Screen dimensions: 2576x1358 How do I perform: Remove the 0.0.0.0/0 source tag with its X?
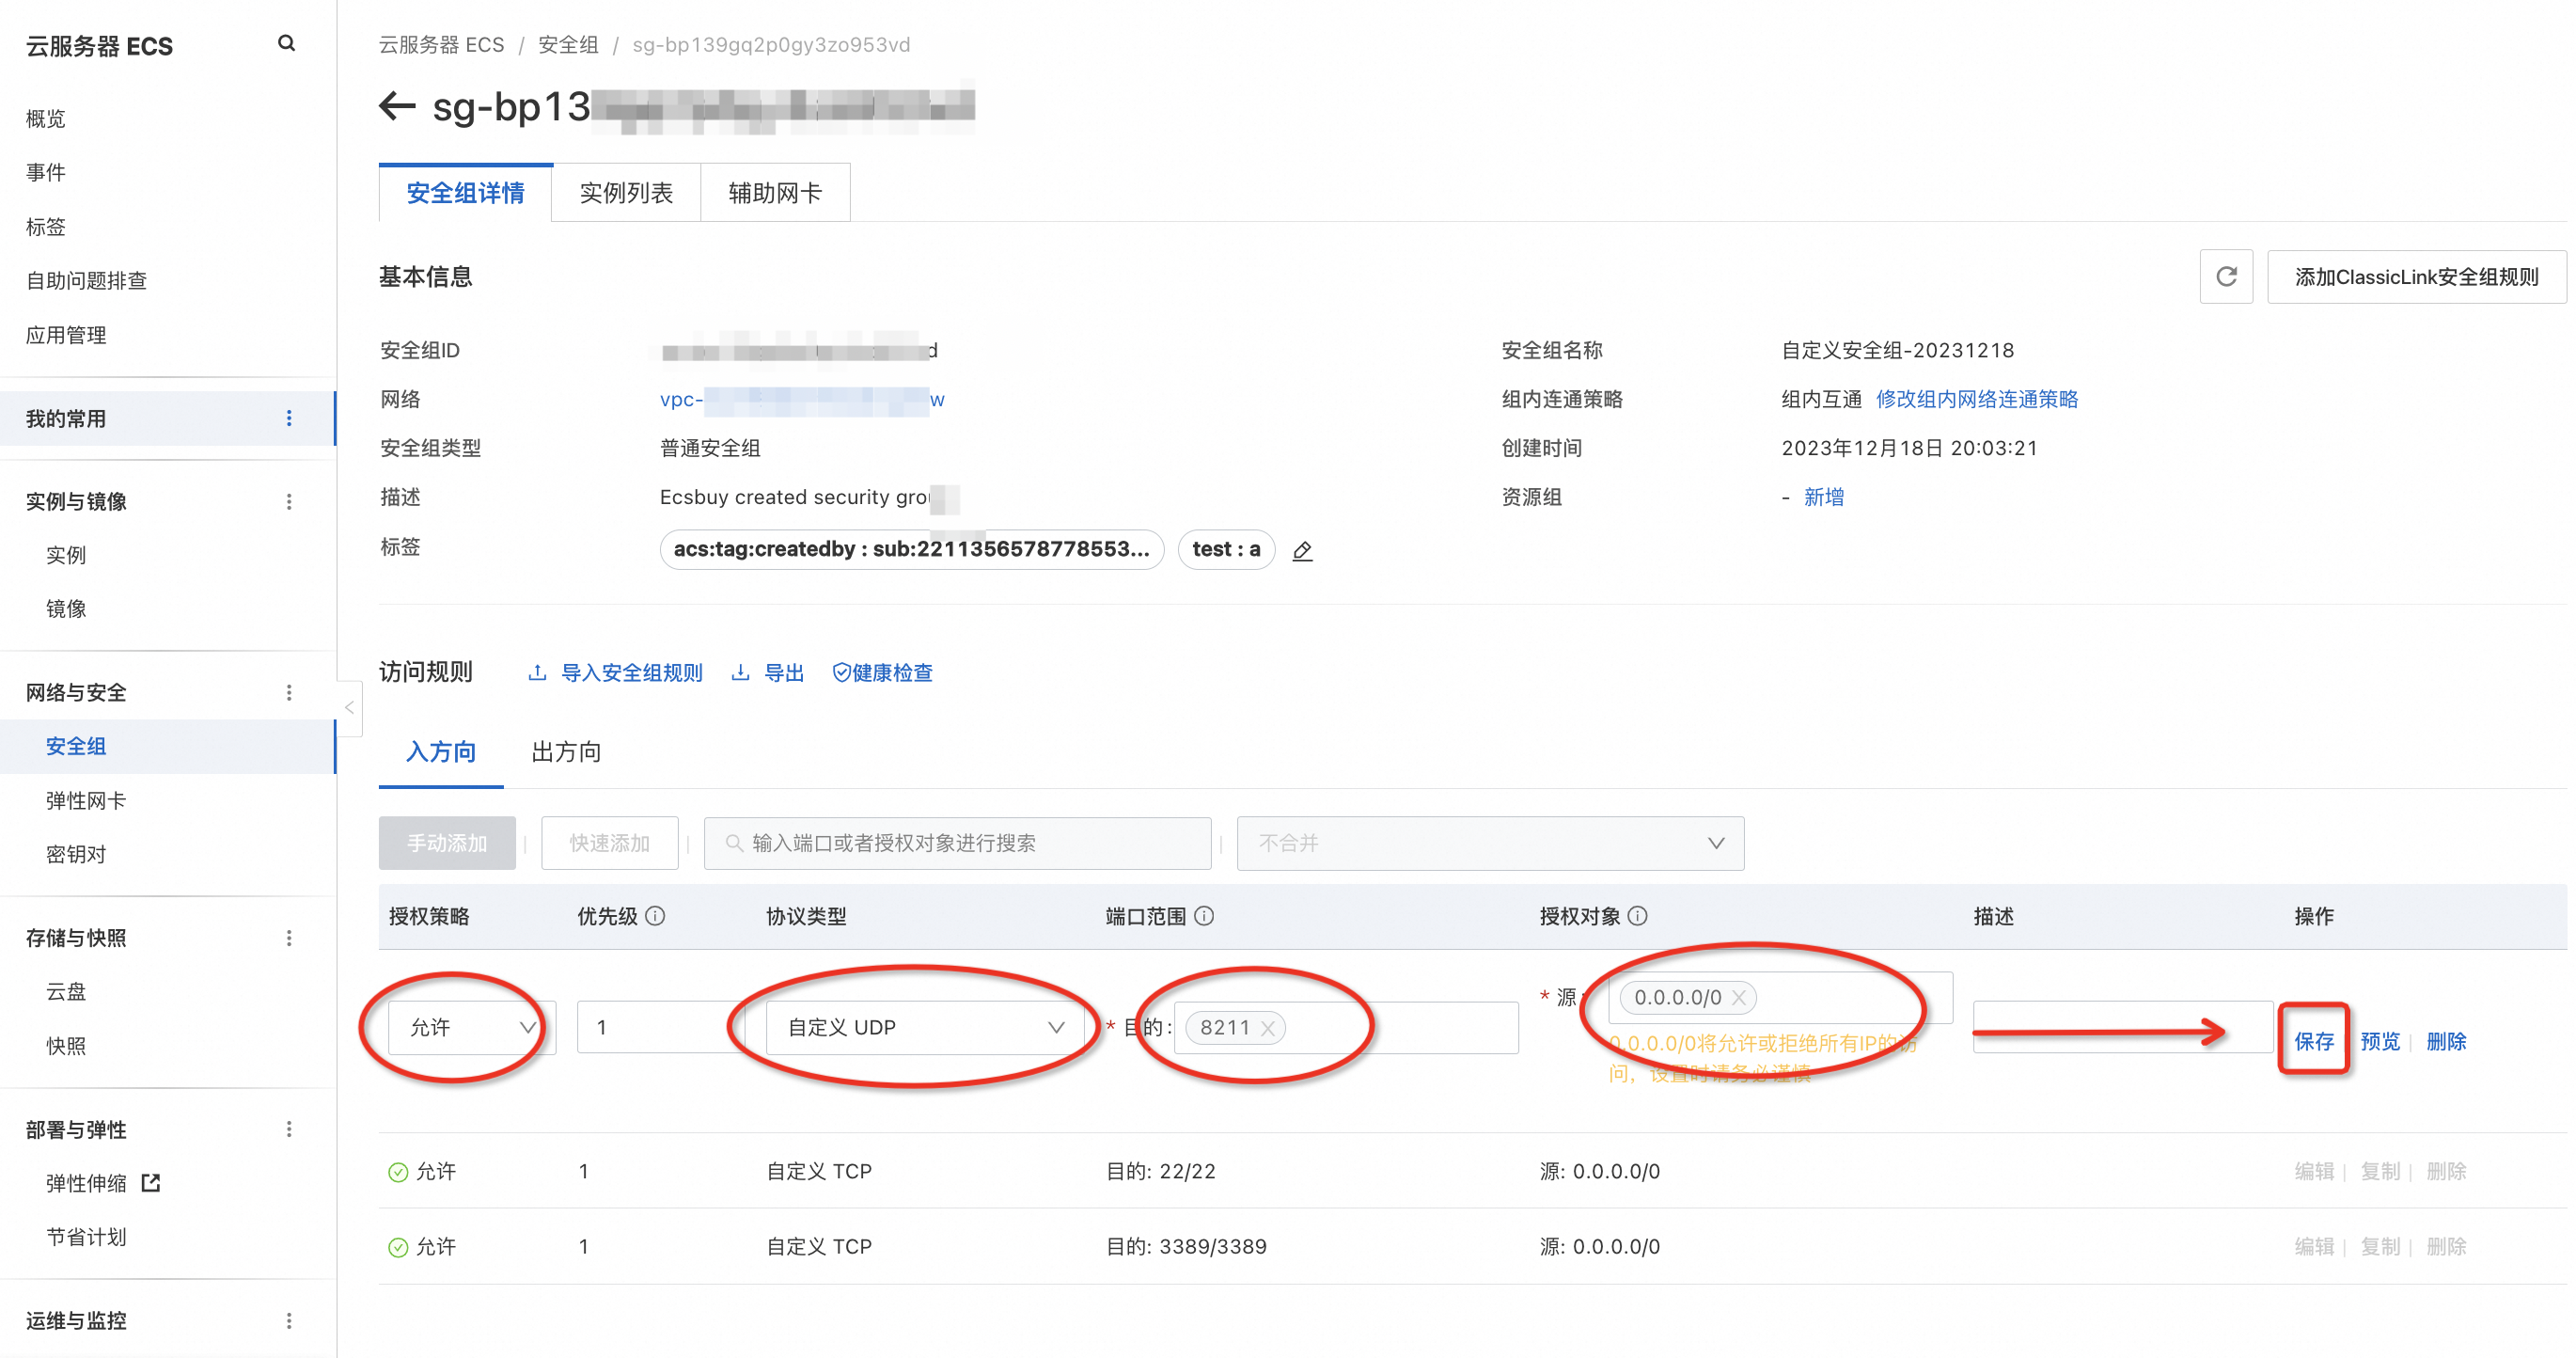pyautogui.click(x=1739, y=998)
